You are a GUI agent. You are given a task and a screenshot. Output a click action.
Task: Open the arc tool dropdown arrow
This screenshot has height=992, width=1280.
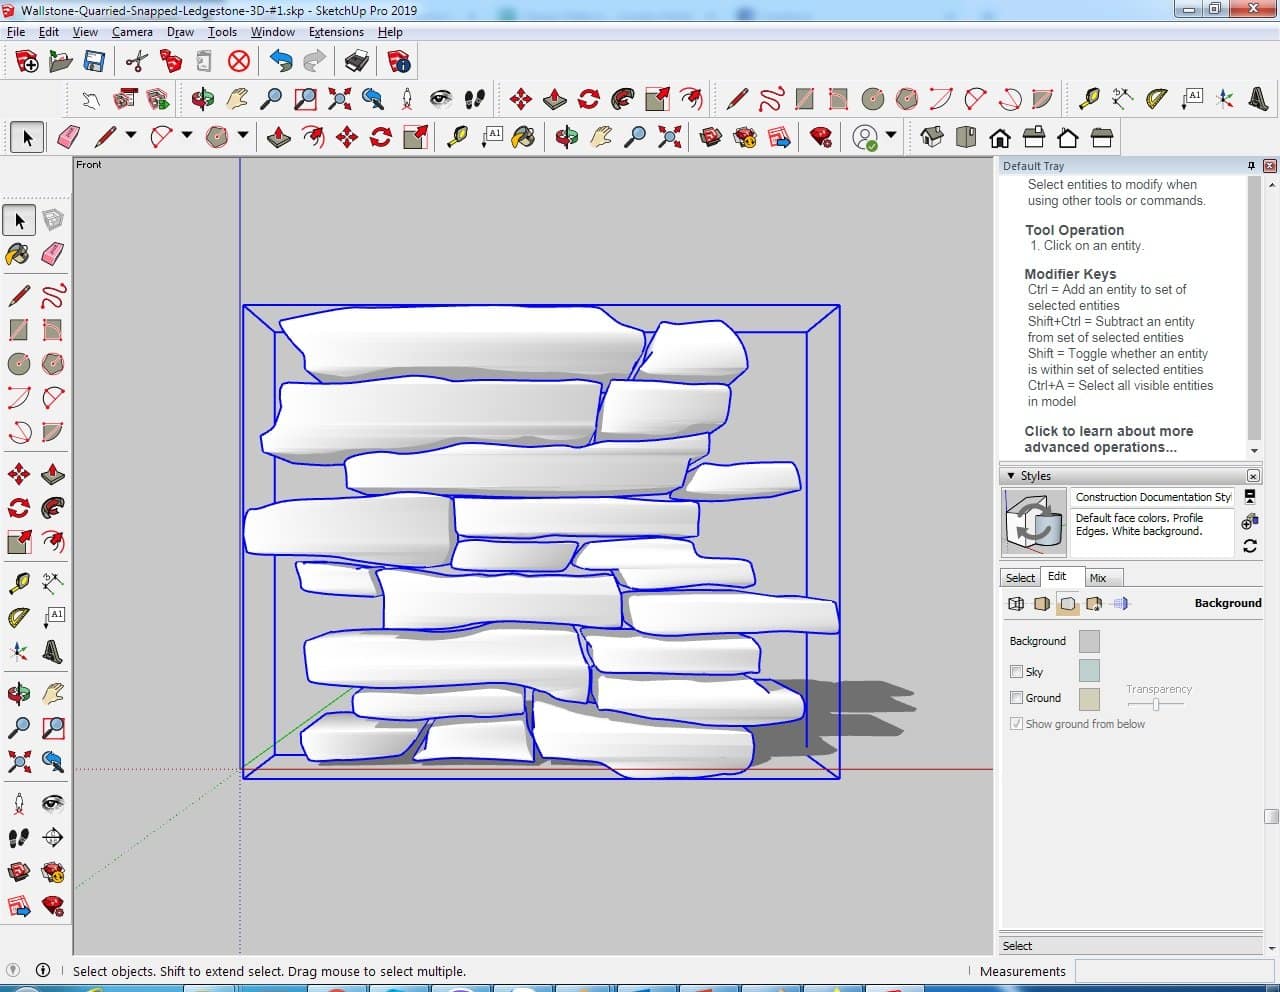[187, 136]
